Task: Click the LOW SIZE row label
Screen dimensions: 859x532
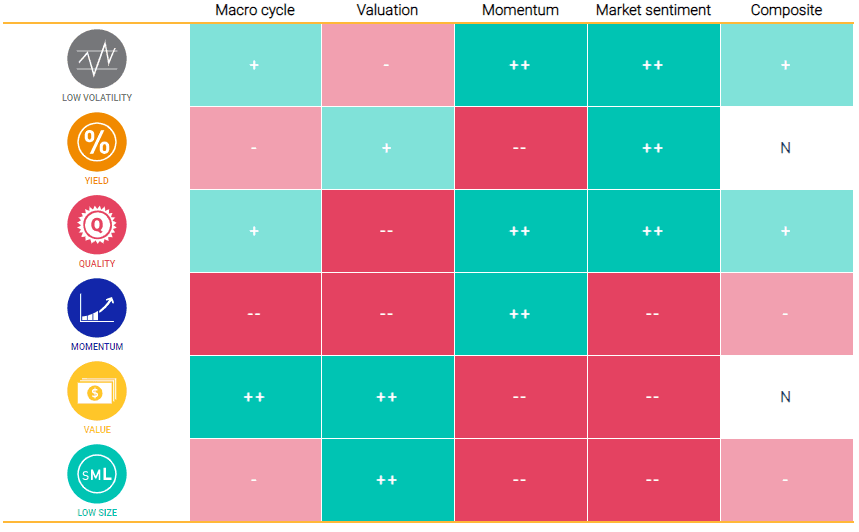Action: click(97, 513)
